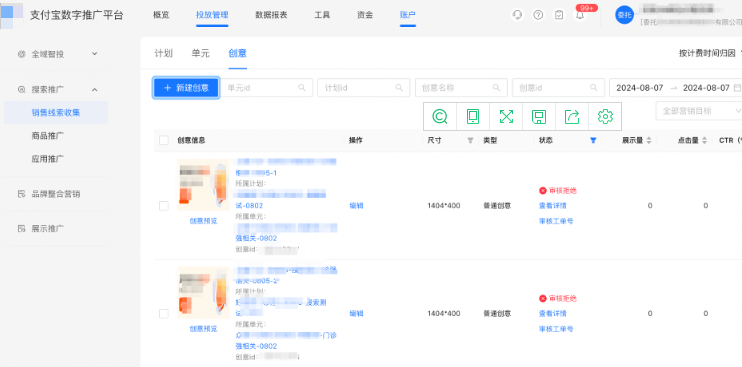Image resolution: width=742 pixels, height=367 pixels.
Task: Click 查看详情 in first creative row
Action: pyautogui.click(x=553, y=206)
